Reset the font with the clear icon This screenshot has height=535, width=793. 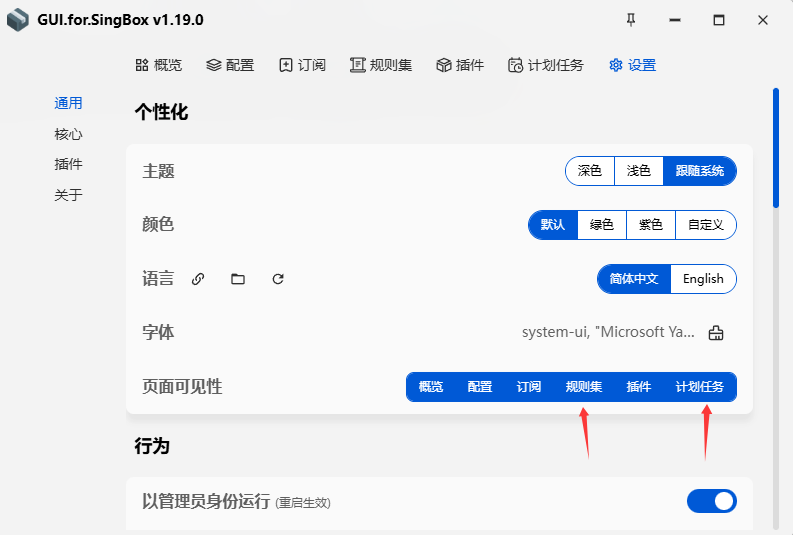tap(716, 333)
